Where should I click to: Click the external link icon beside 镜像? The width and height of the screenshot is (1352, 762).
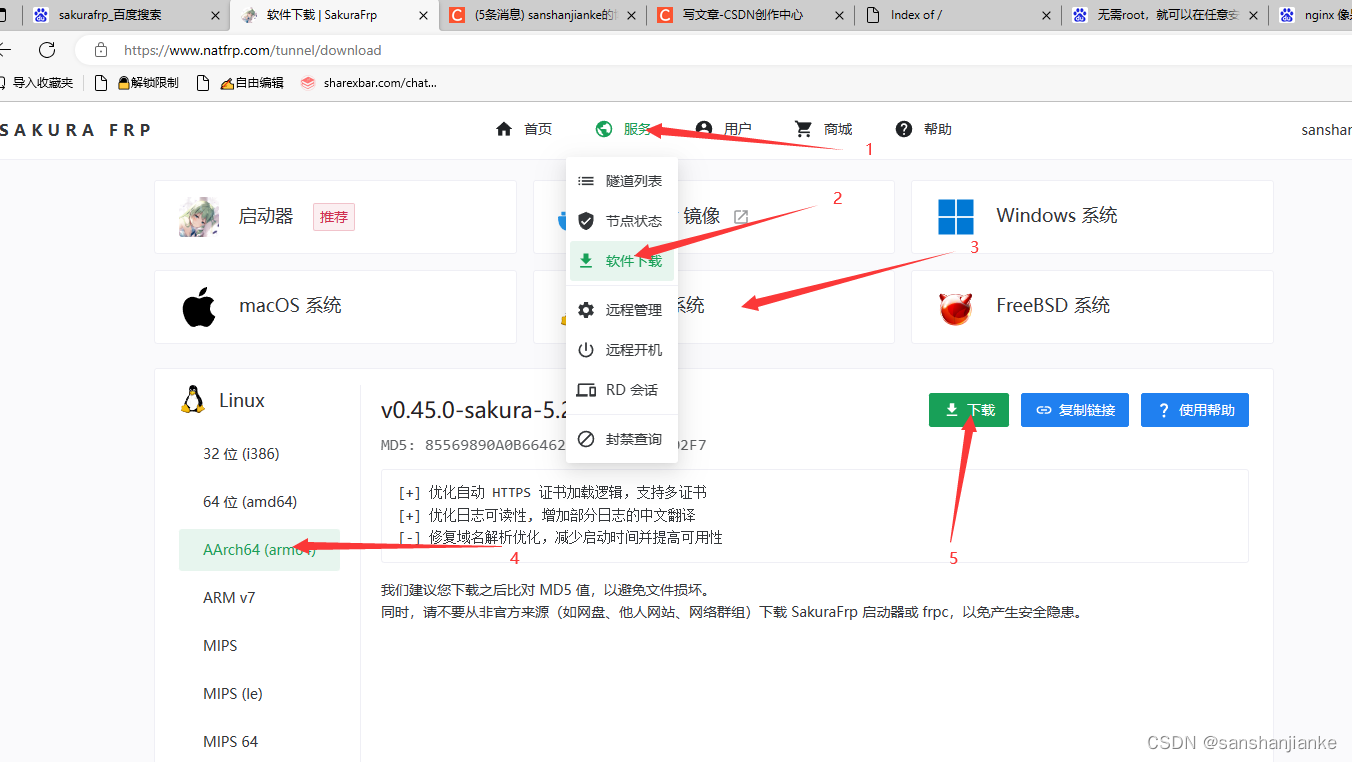point(741,216)
